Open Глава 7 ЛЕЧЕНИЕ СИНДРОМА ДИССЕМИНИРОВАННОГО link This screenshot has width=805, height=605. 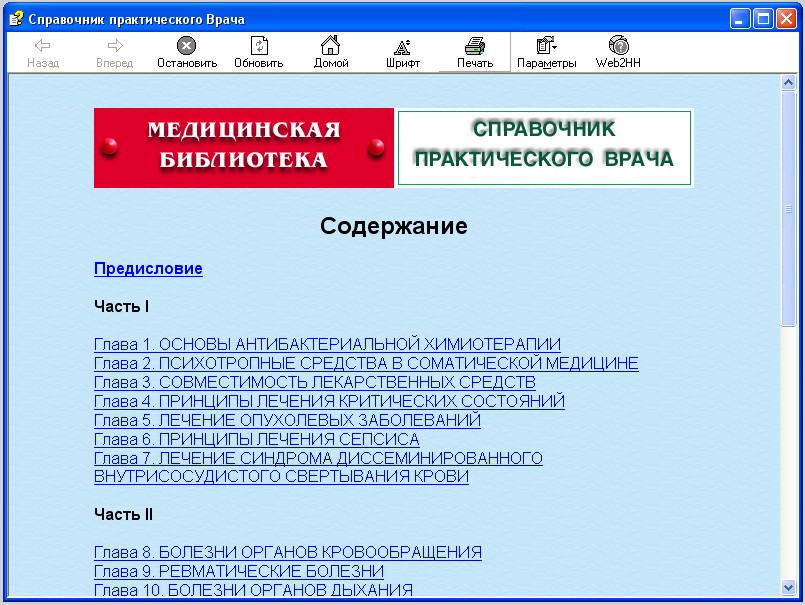pos(318,467)
